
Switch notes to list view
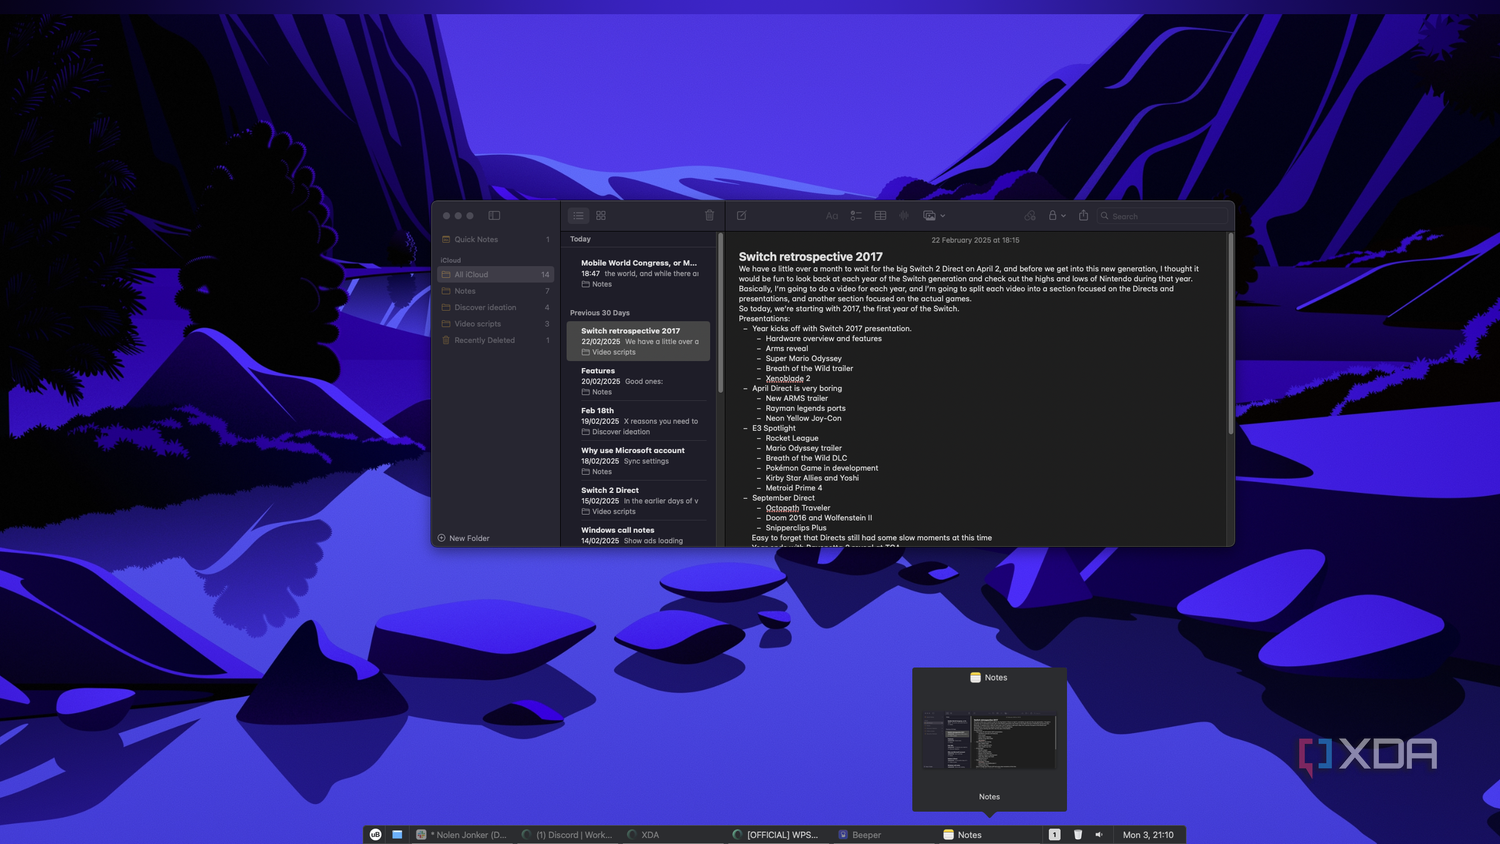point(579,215)
